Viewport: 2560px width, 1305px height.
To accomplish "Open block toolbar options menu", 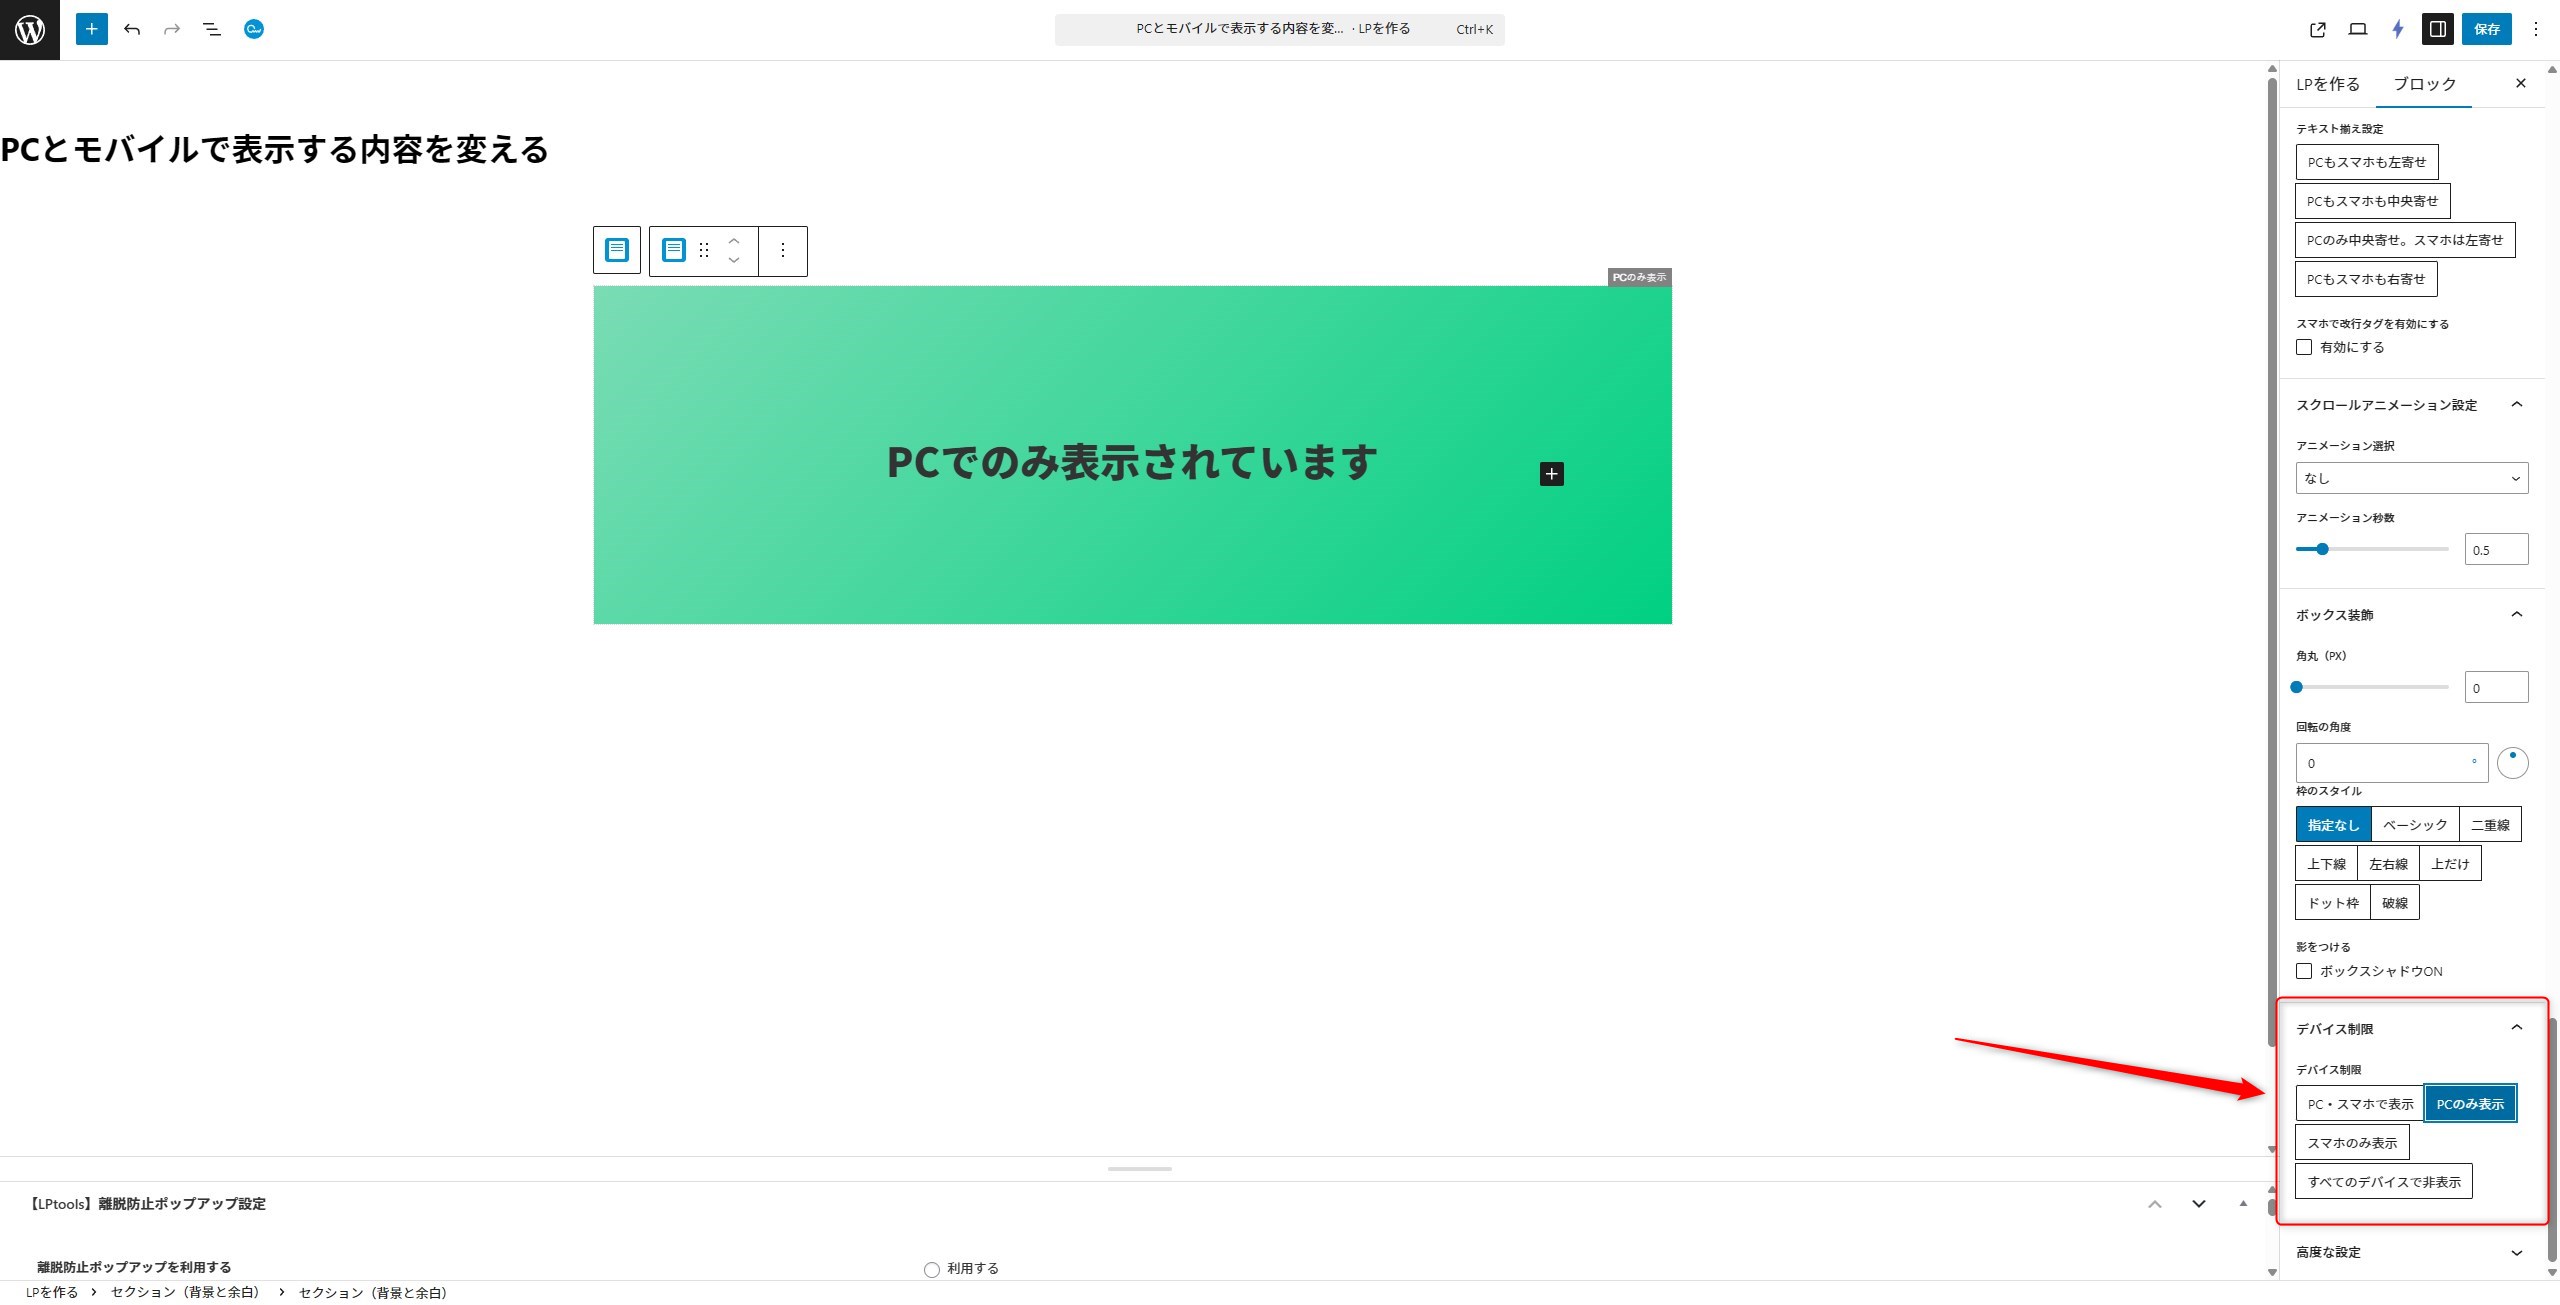I will pyautogui.click(x=783, y=250).
